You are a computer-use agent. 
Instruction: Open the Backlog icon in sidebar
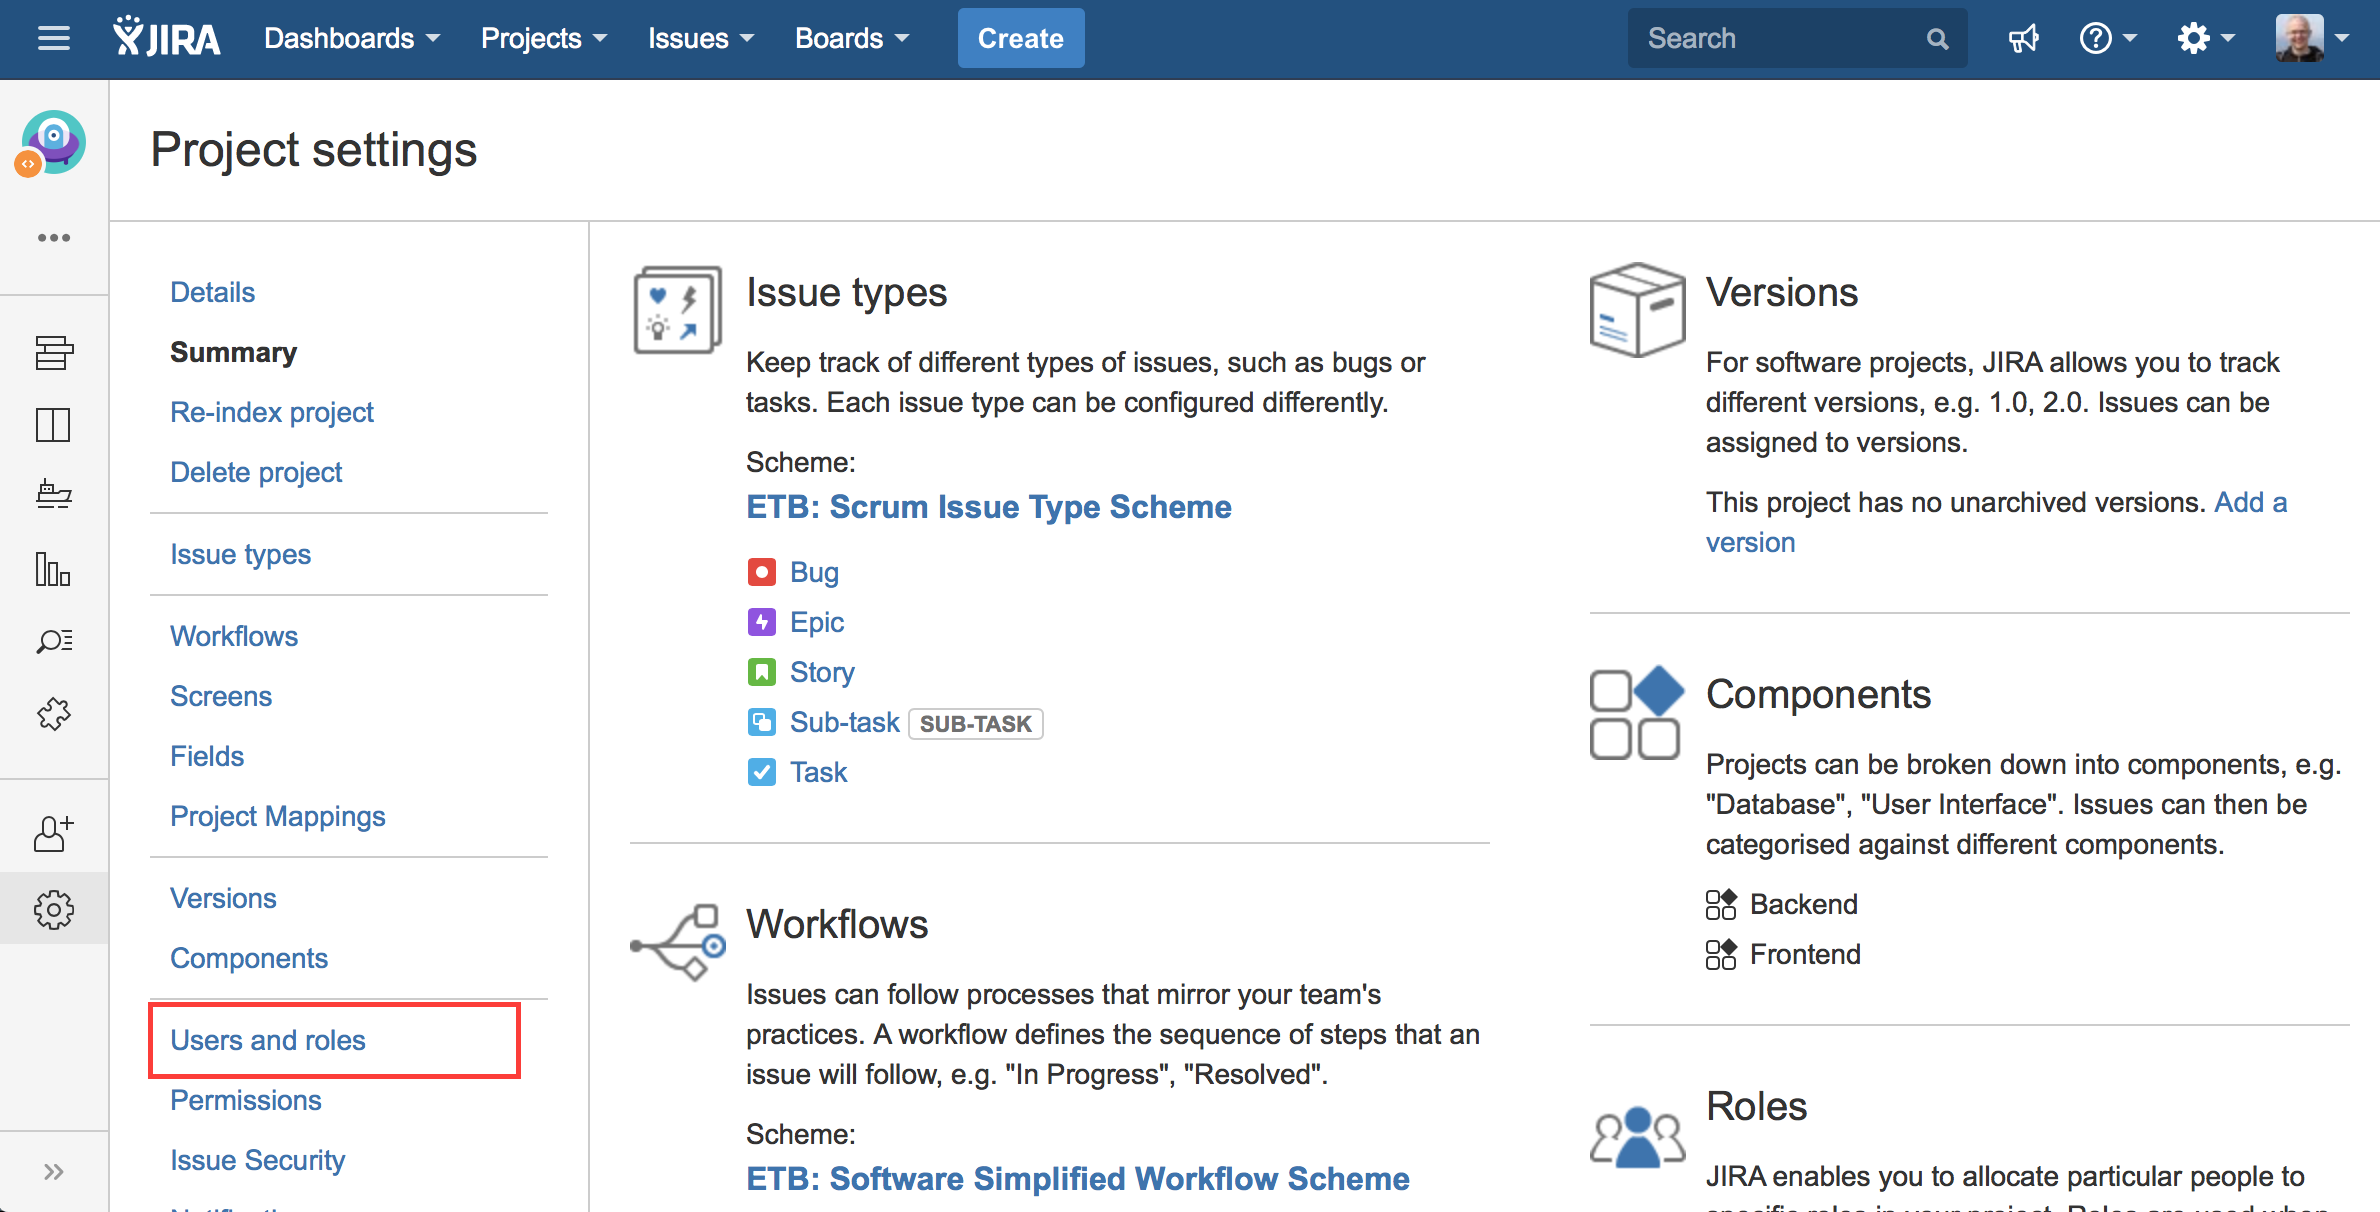pyautogui.click(x=54, y=353)
